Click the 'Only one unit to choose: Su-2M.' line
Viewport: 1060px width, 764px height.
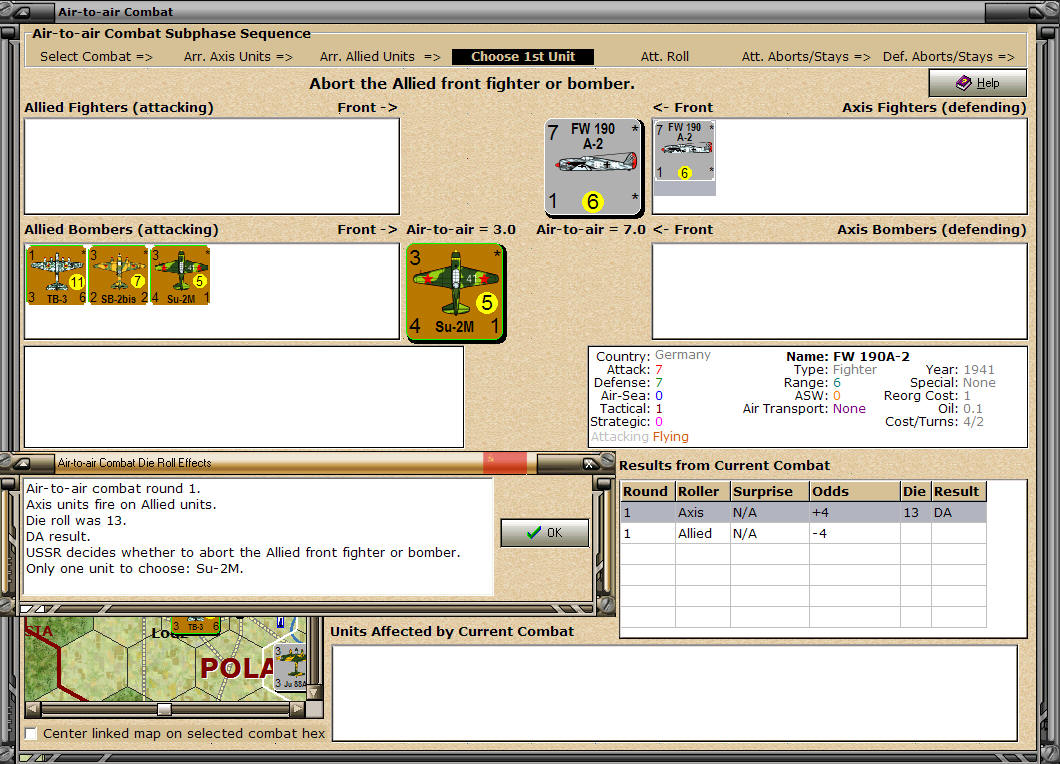[x=135, y=569]
